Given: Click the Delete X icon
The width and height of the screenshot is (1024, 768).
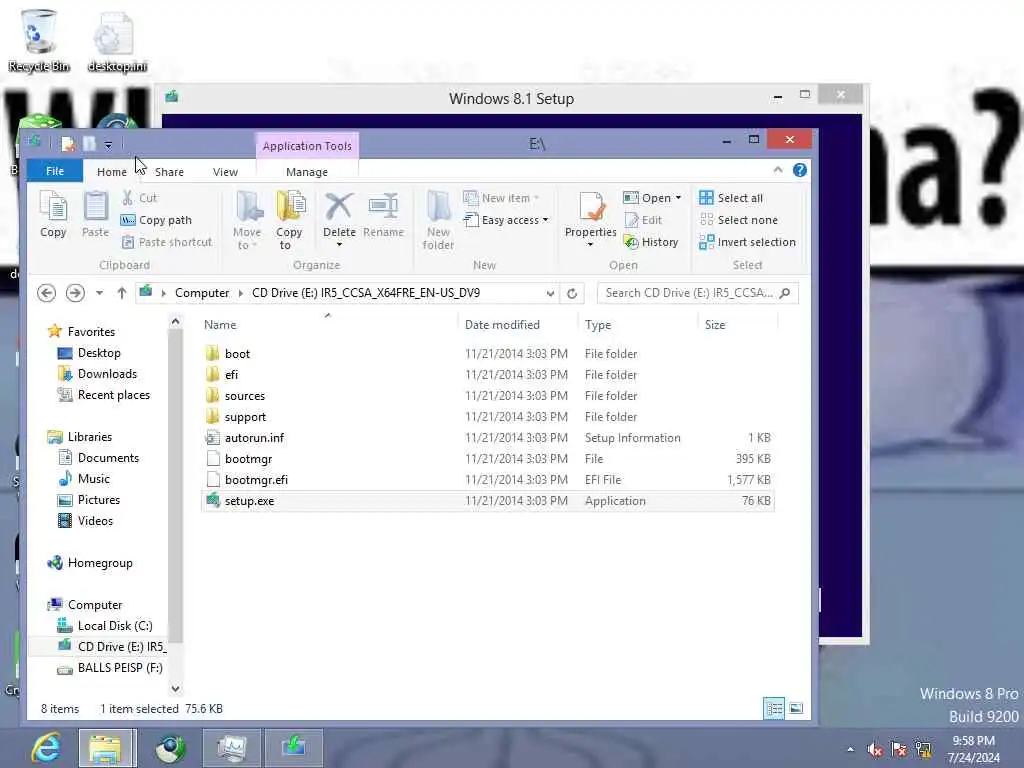Looking at the screenshot, I should (x=340, y=207).
